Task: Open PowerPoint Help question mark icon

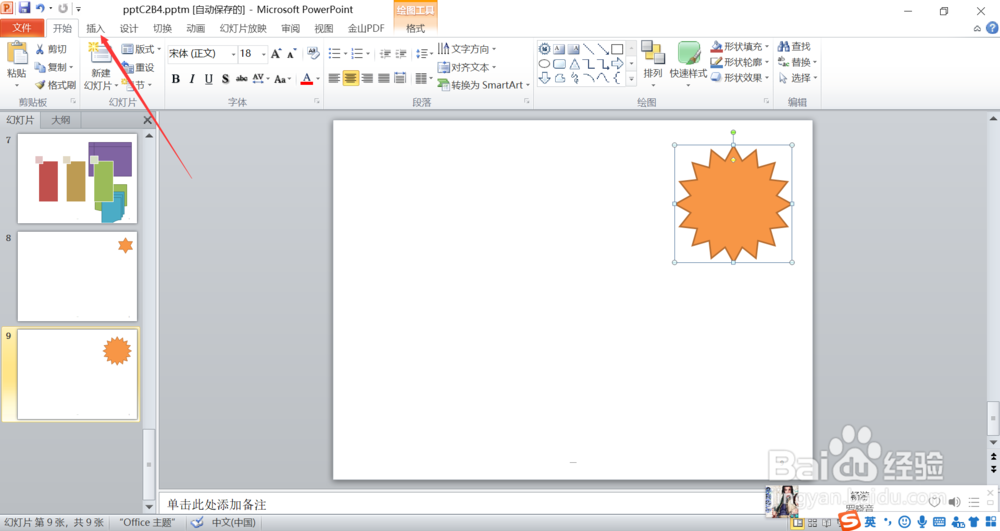Action: pos(992,28)
